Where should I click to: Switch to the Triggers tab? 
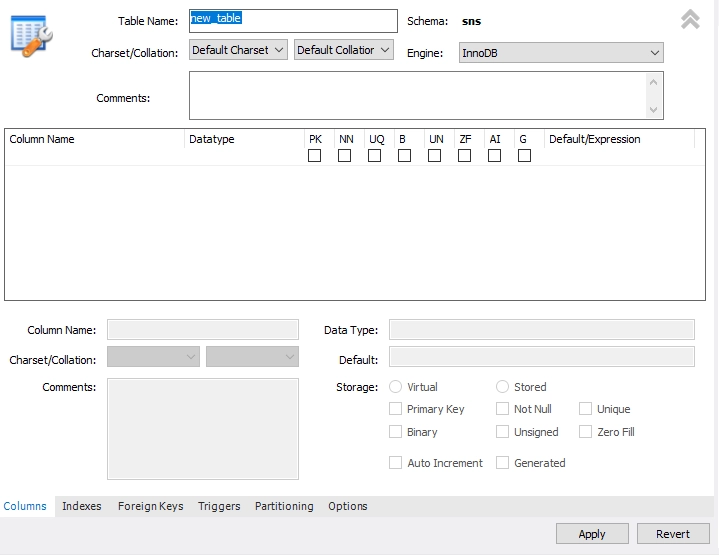219,506
